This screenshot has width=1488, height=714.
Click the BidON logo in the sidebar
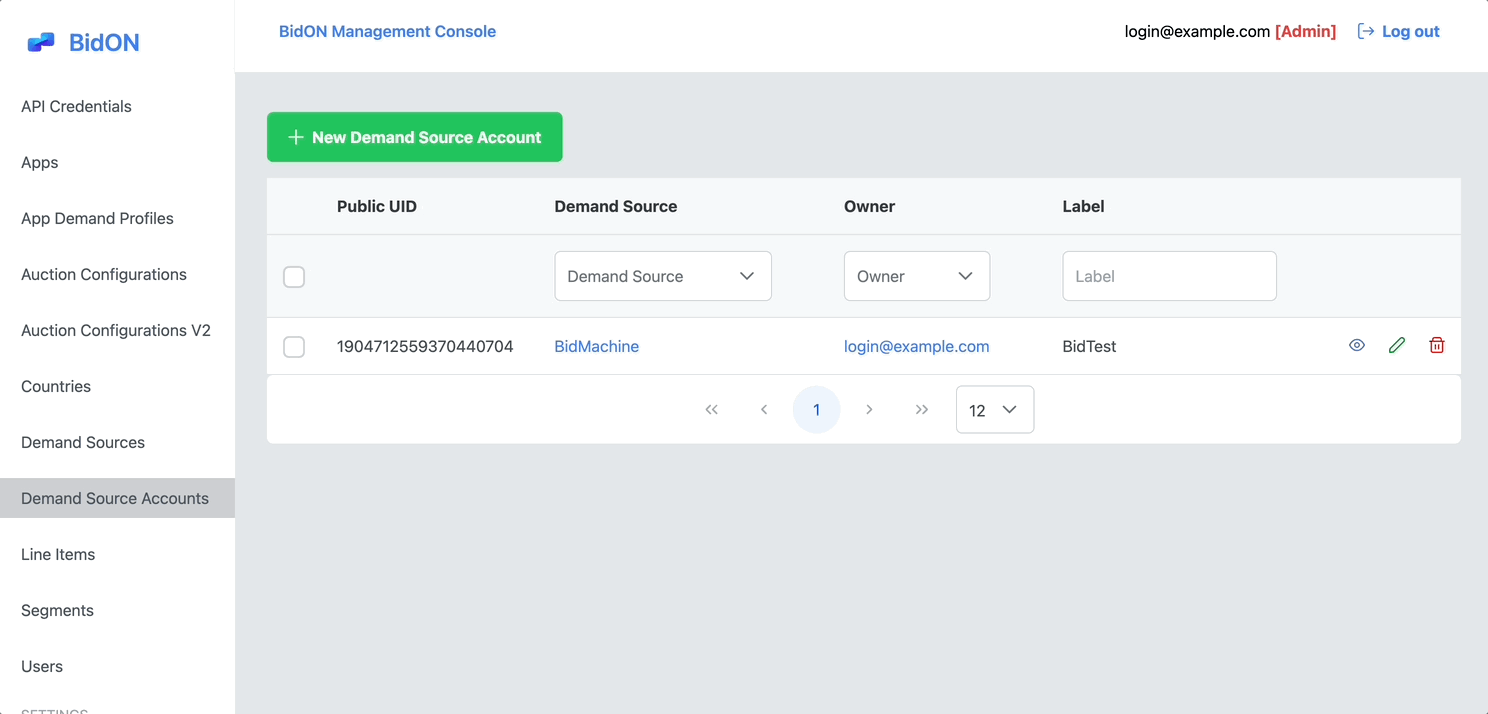click(x=80, y=41)
